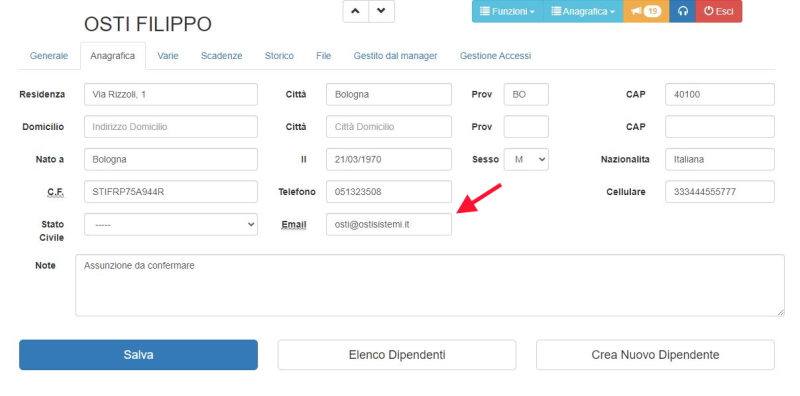Go to previous employee with up arrow
The height and width of the screenshot is (396, 800).
[x=356, y=11]
